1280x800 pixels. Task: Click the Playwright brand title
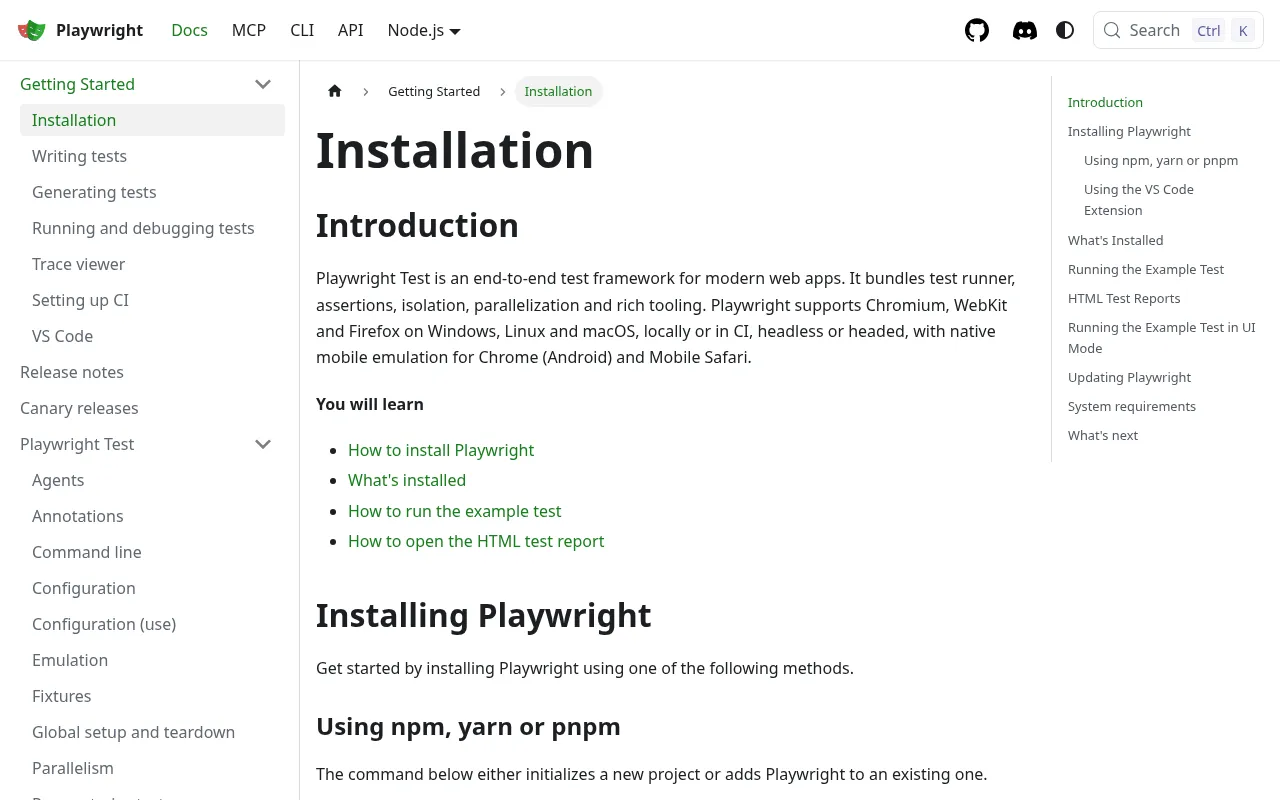tap(99, 30)
